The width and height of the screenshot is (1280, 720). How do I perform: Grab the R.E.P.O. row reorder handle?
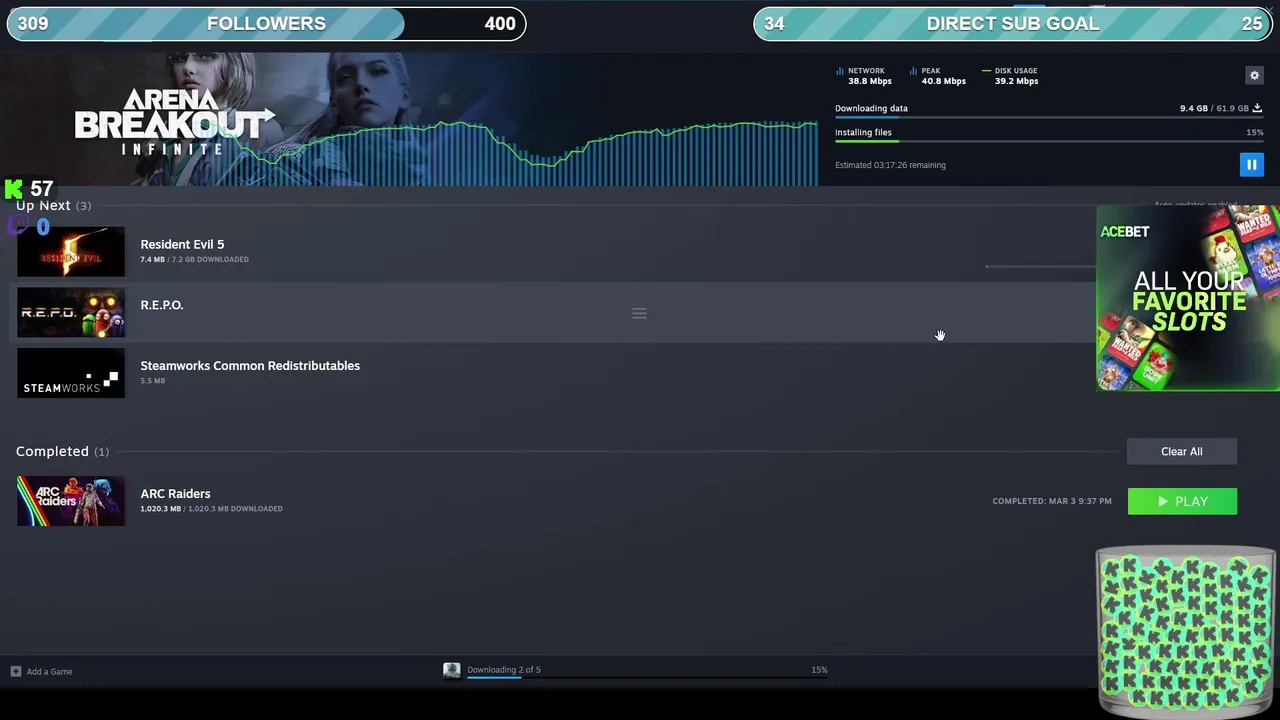coord(639,313)
